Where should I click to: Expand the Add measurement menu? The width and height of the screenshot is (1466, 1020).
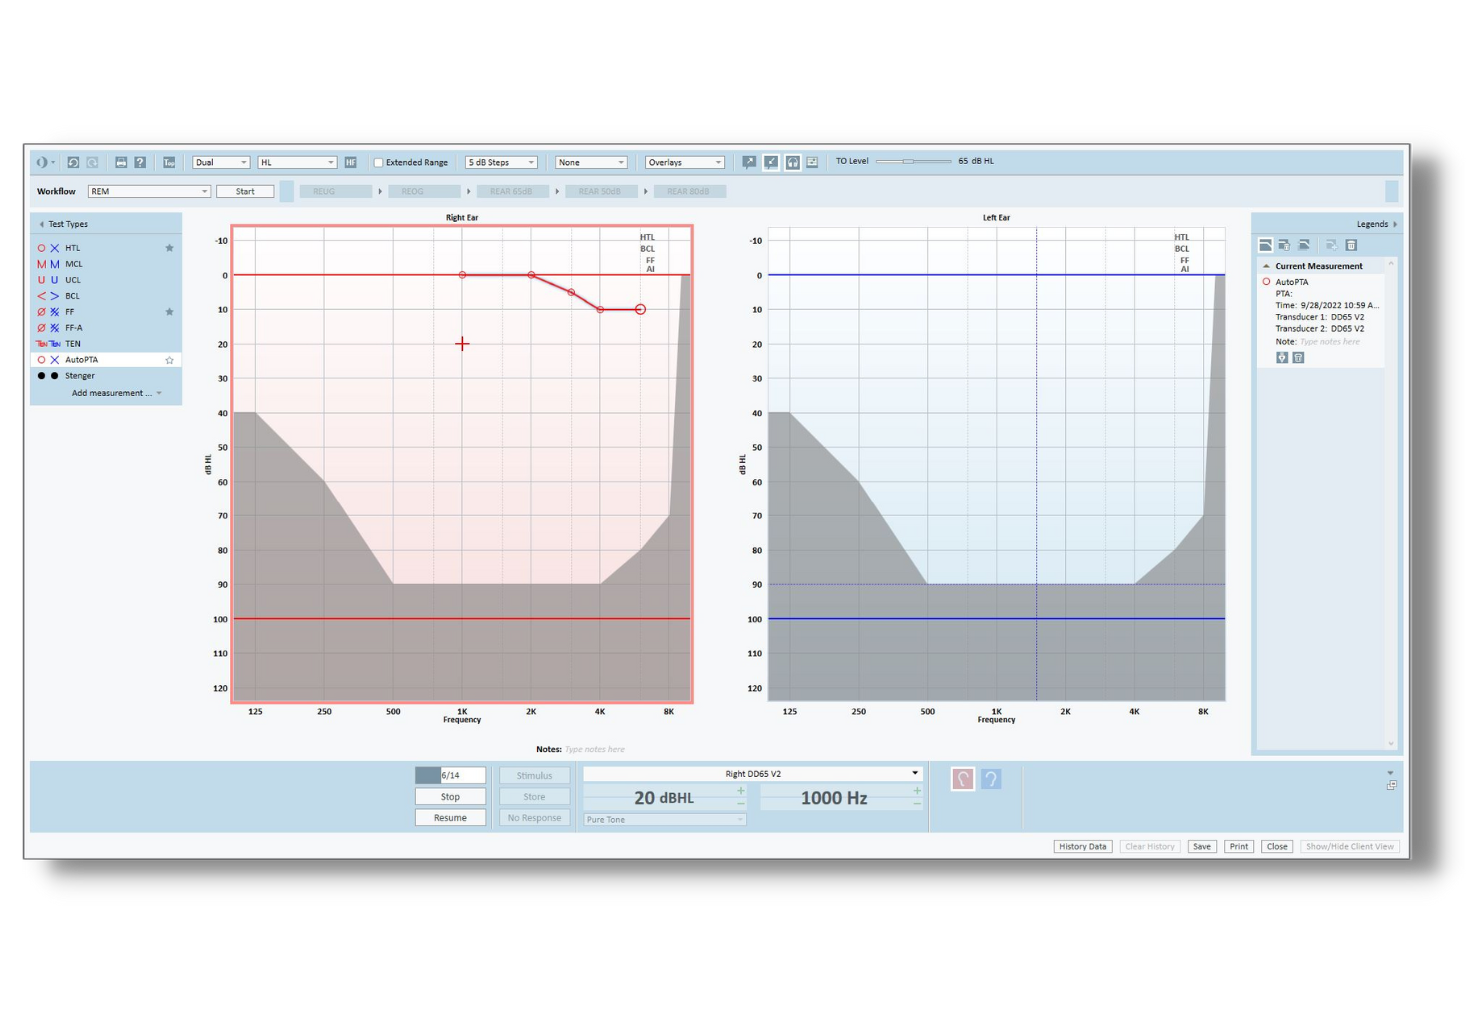pos(112,392)
